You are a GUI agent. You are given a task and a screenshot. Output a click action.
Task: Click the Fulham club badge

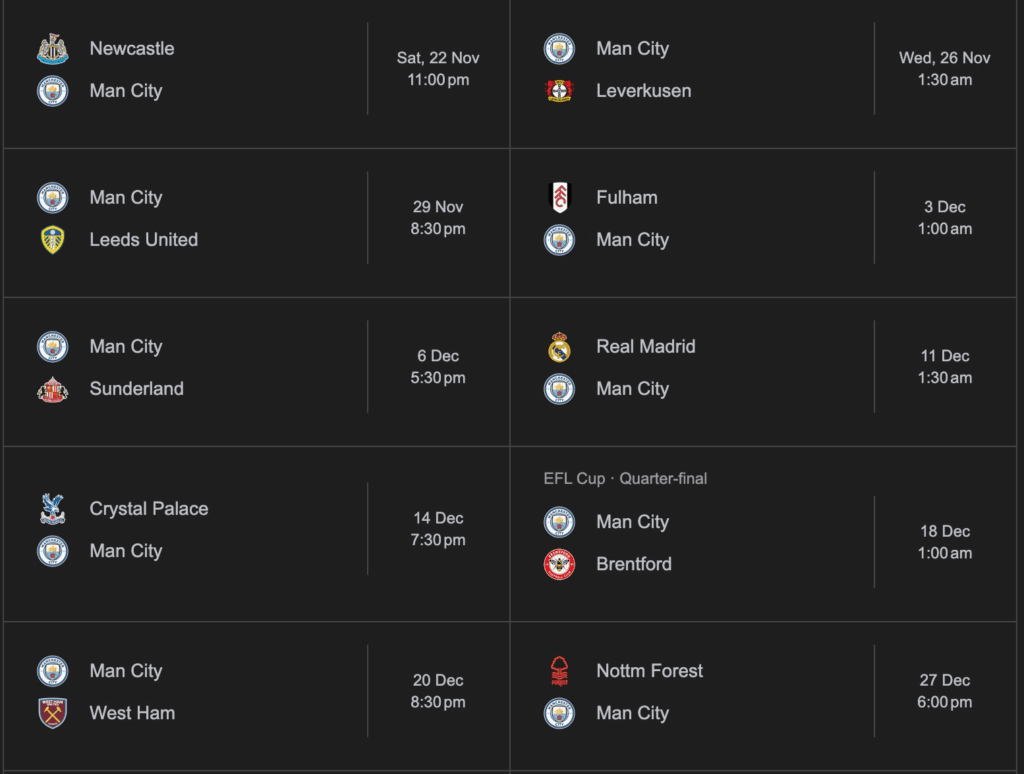pyautogui.click(x=559, y=198)
